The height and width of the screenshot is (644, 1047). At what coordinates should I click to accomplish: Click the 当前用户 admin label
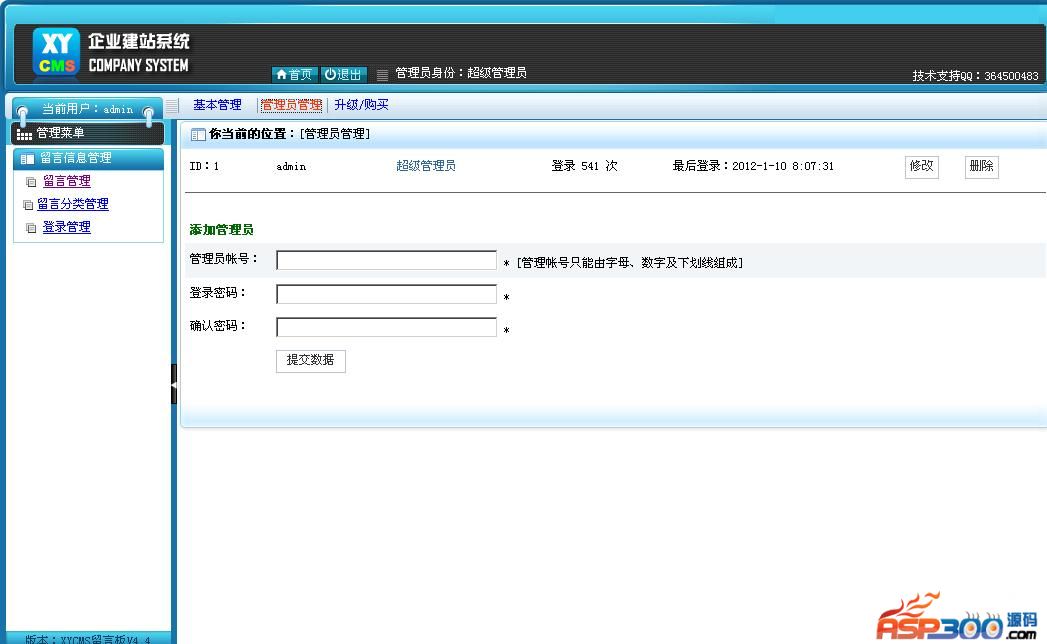click(x=87, y=109)
